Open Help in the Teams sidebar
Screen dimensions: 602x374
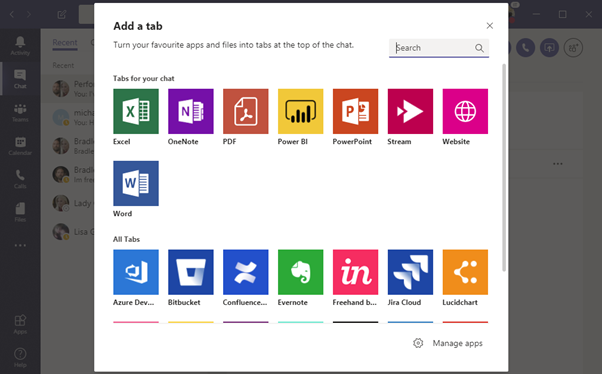coord(20,357)
